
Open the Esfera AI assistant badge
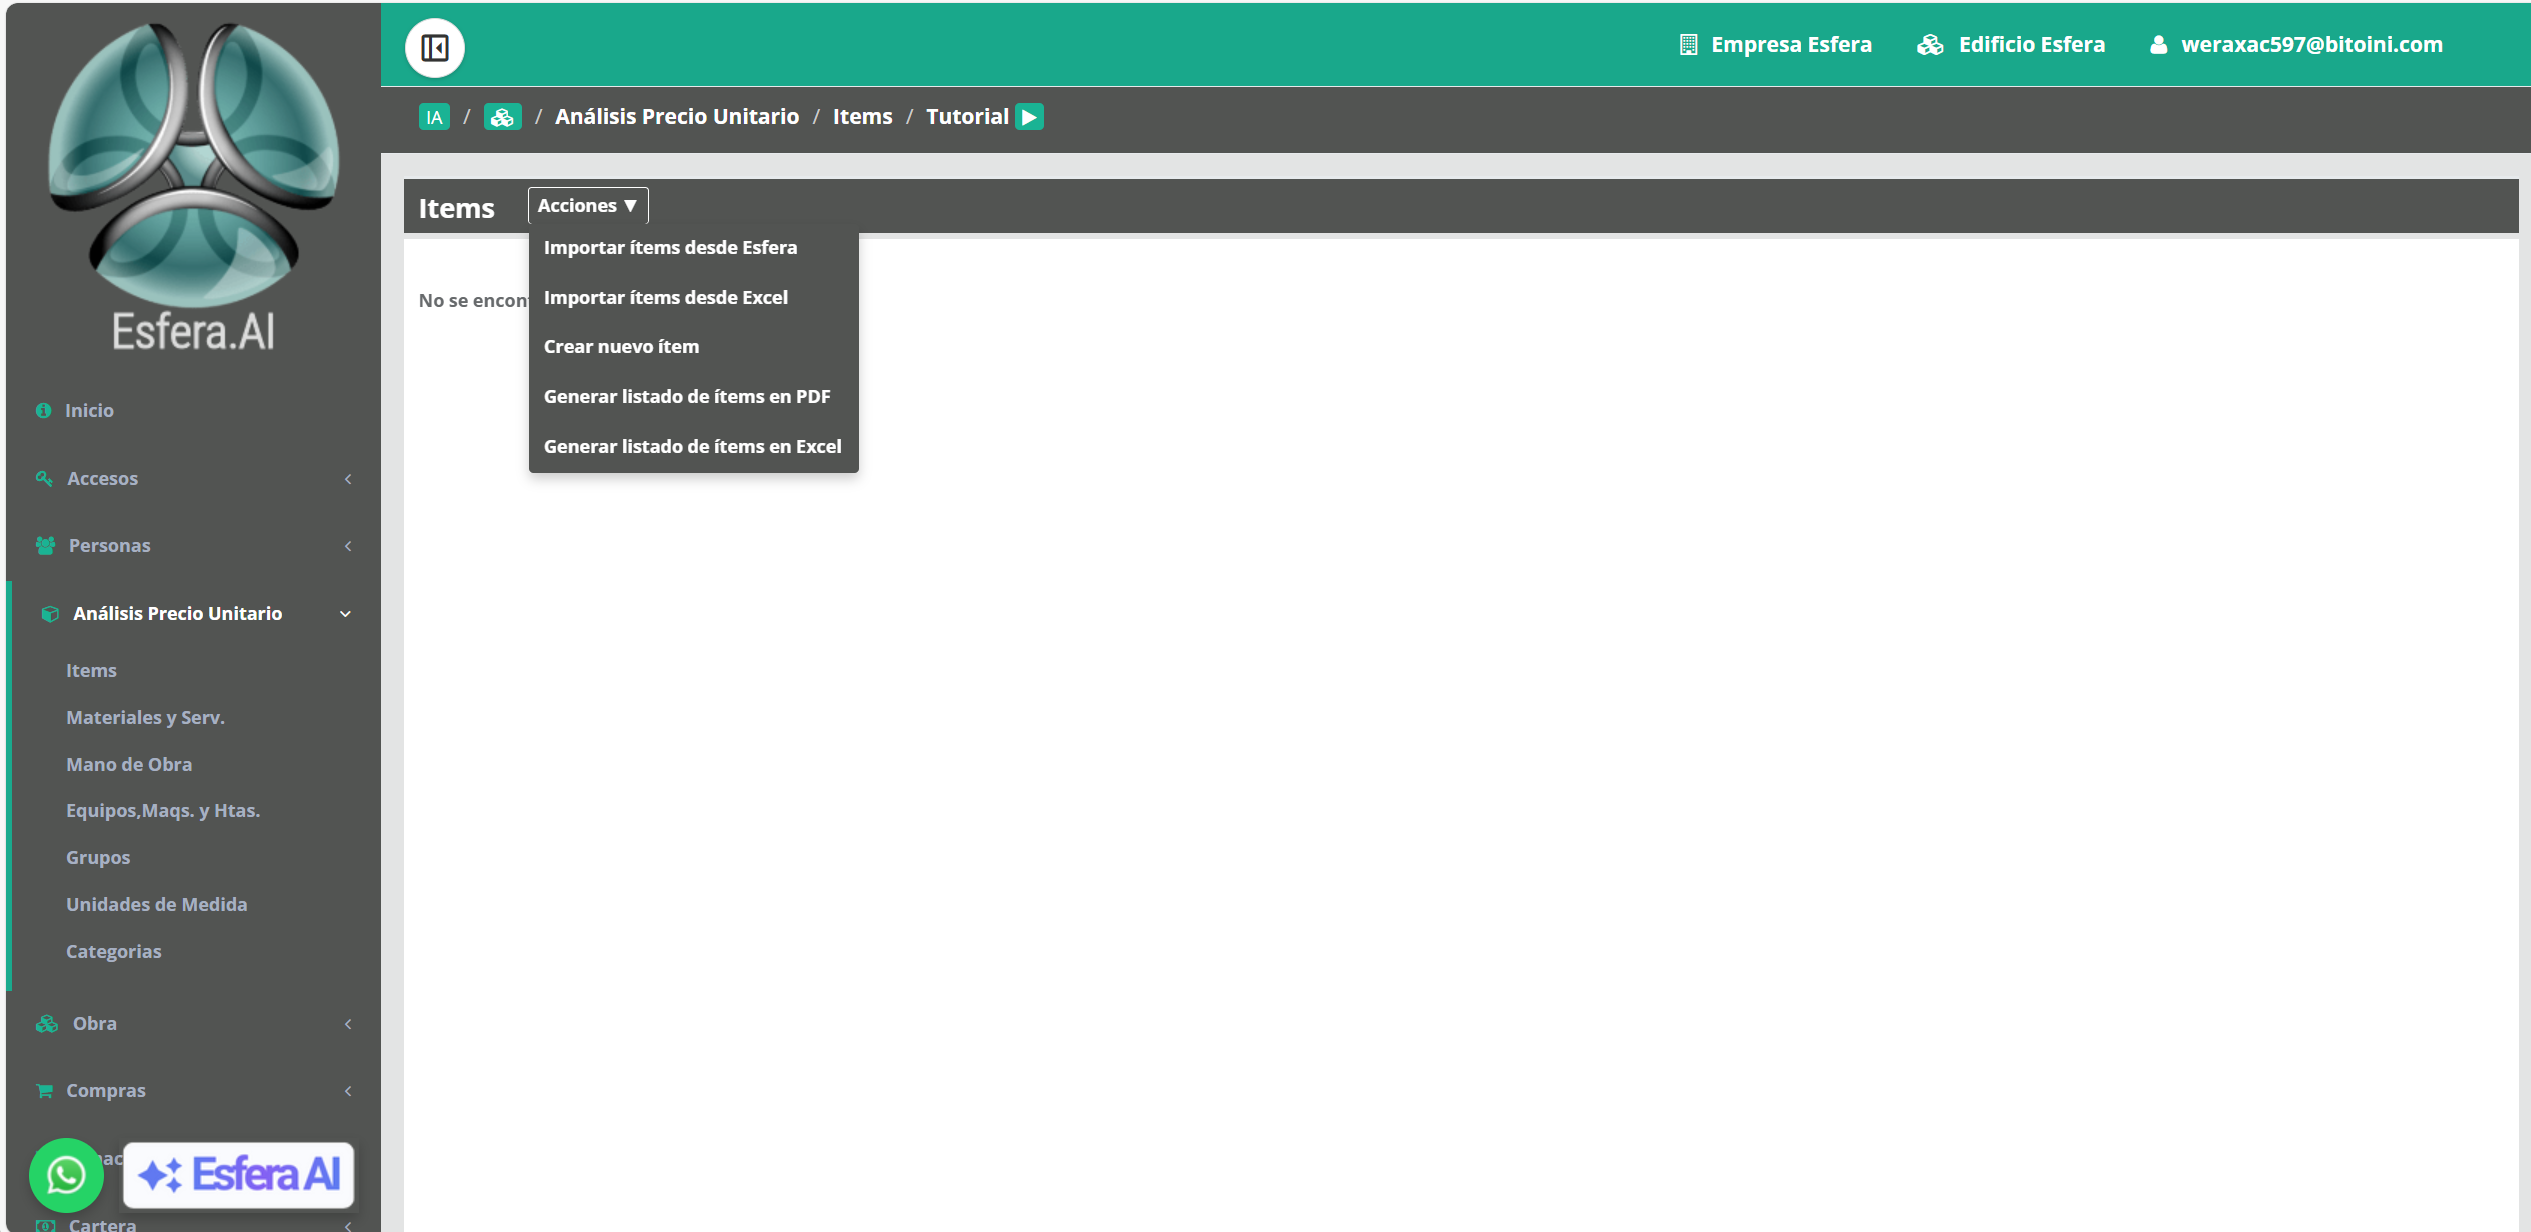point(239,1175)
